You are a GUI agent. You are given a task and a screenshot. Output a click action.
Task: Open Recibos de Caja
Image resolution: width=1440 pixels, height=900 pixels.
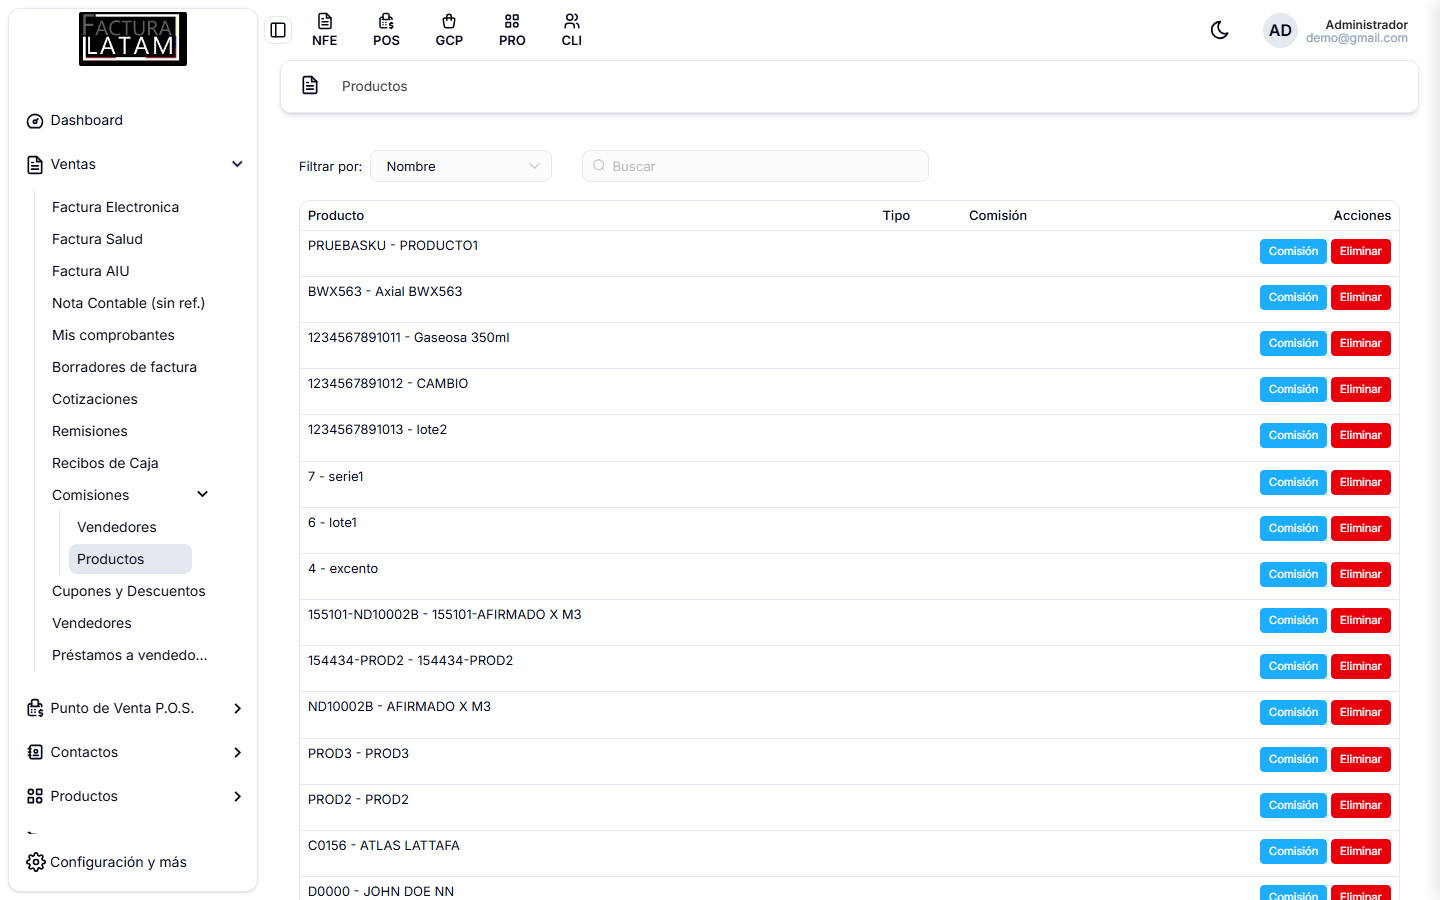tap(105, 463)
